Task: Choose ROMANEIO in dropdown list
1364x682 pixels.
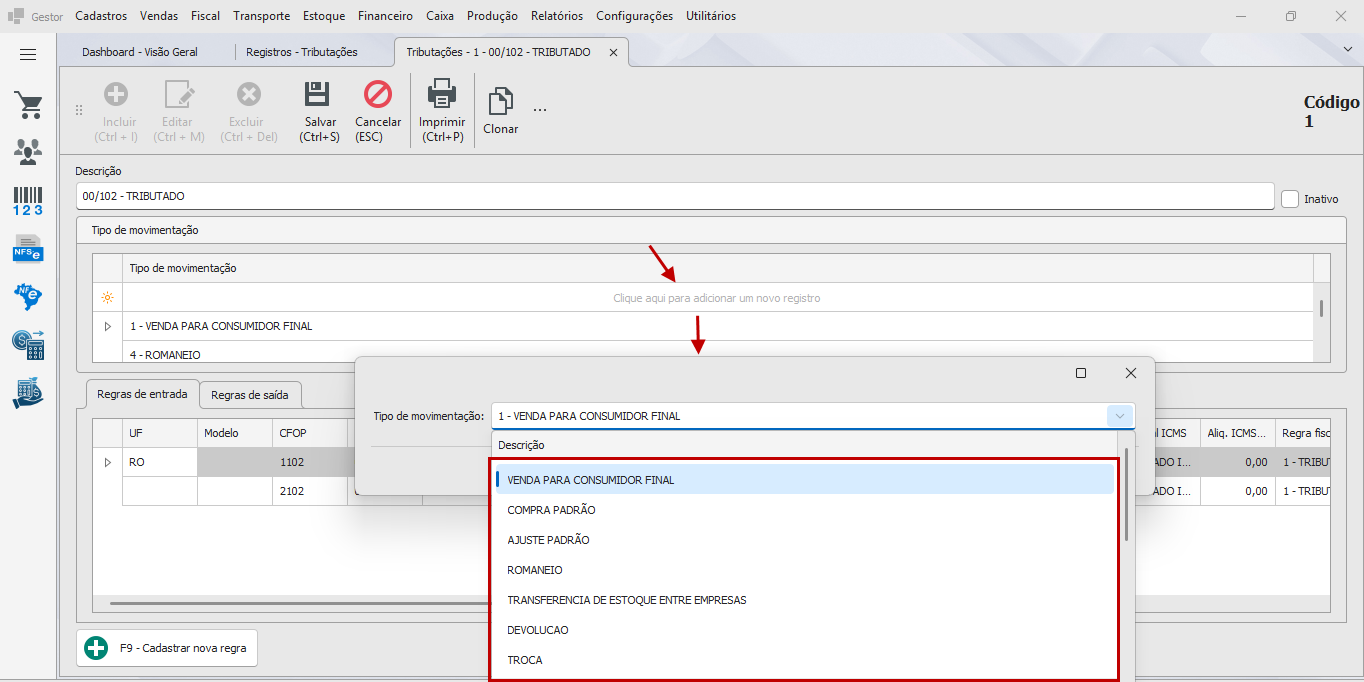Action: pyautogui.click(x=805, y=570)
